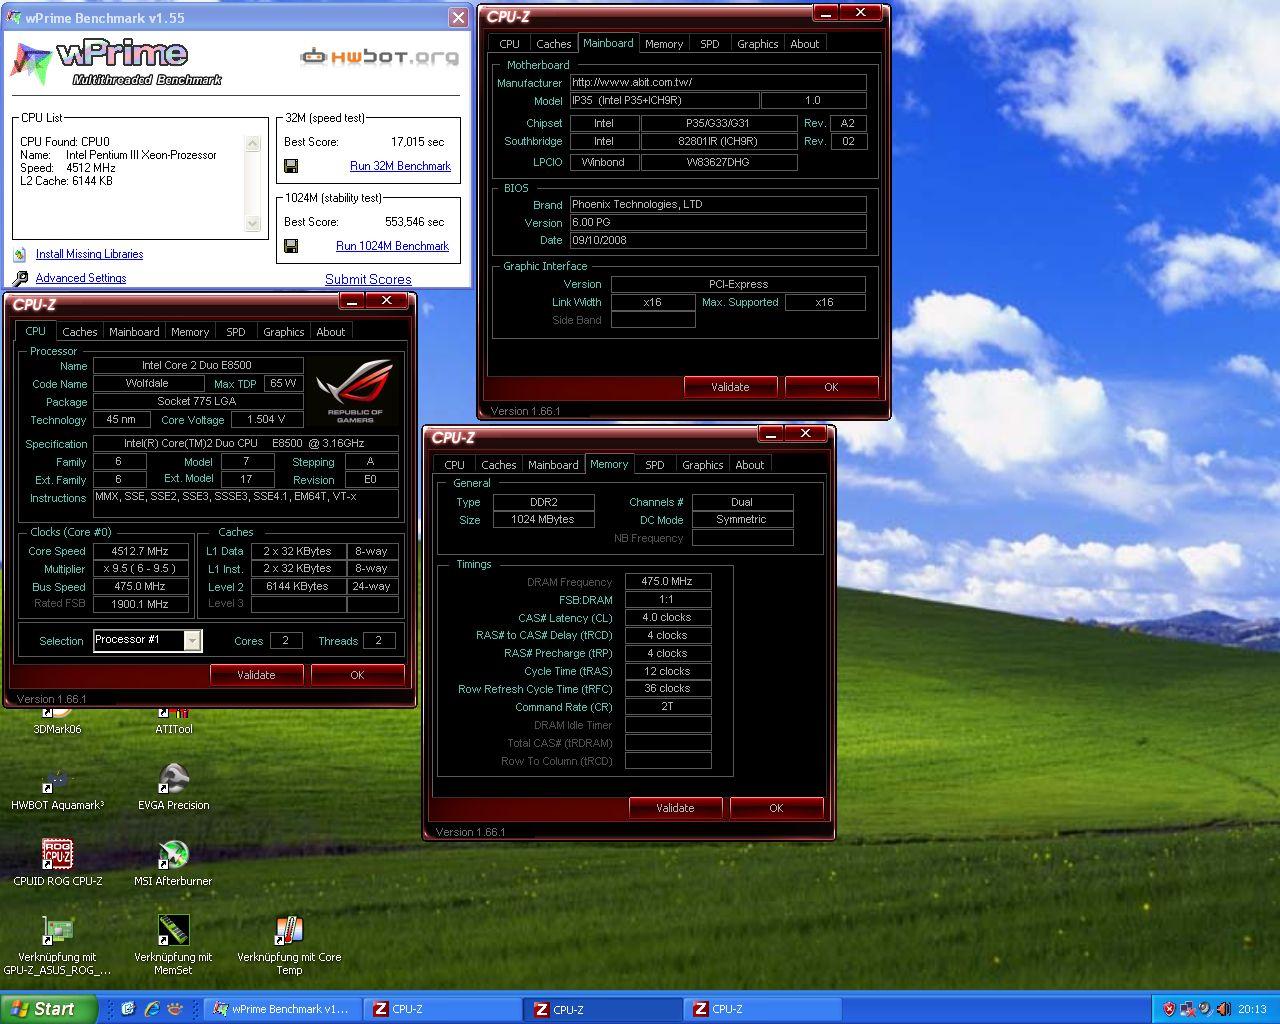
Task: Click OK in the Mainboard window
Action: (831, 387)
